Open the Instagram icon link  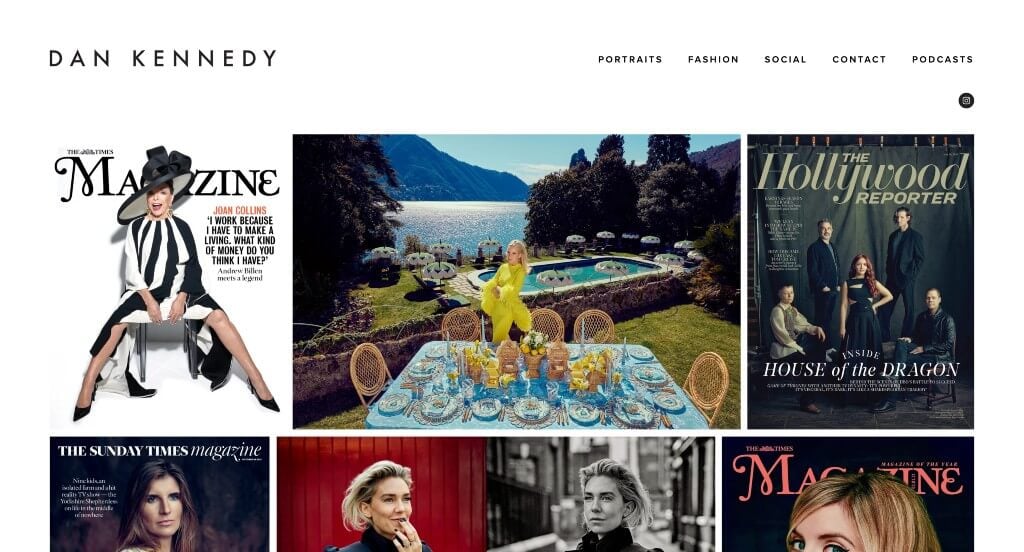(x=966, y=100)
